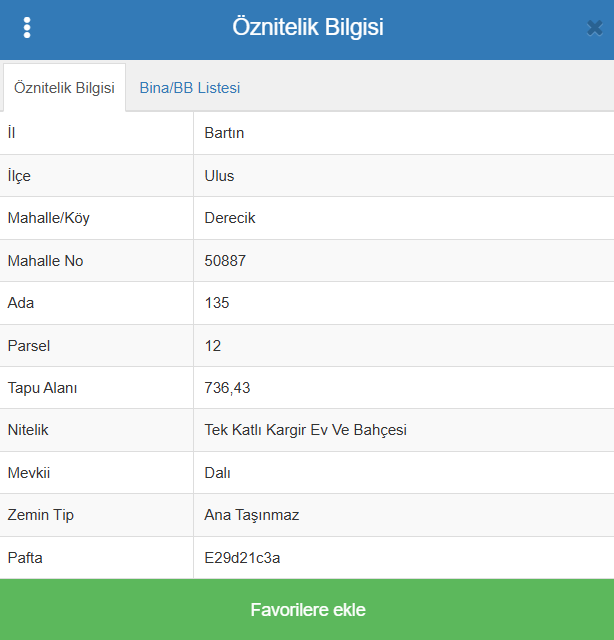Click Tek Katlı Kargir Ev Ve Bahçesi
The height and width of the screenshot is (640, 614).
click(x=305, y=430)
